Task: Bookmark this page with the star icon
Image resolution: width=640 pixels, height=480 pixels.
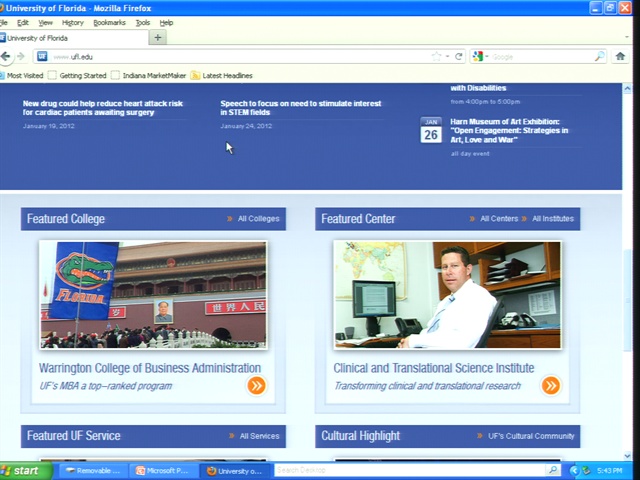Action: pyautogui.click(x=436, y=56)
